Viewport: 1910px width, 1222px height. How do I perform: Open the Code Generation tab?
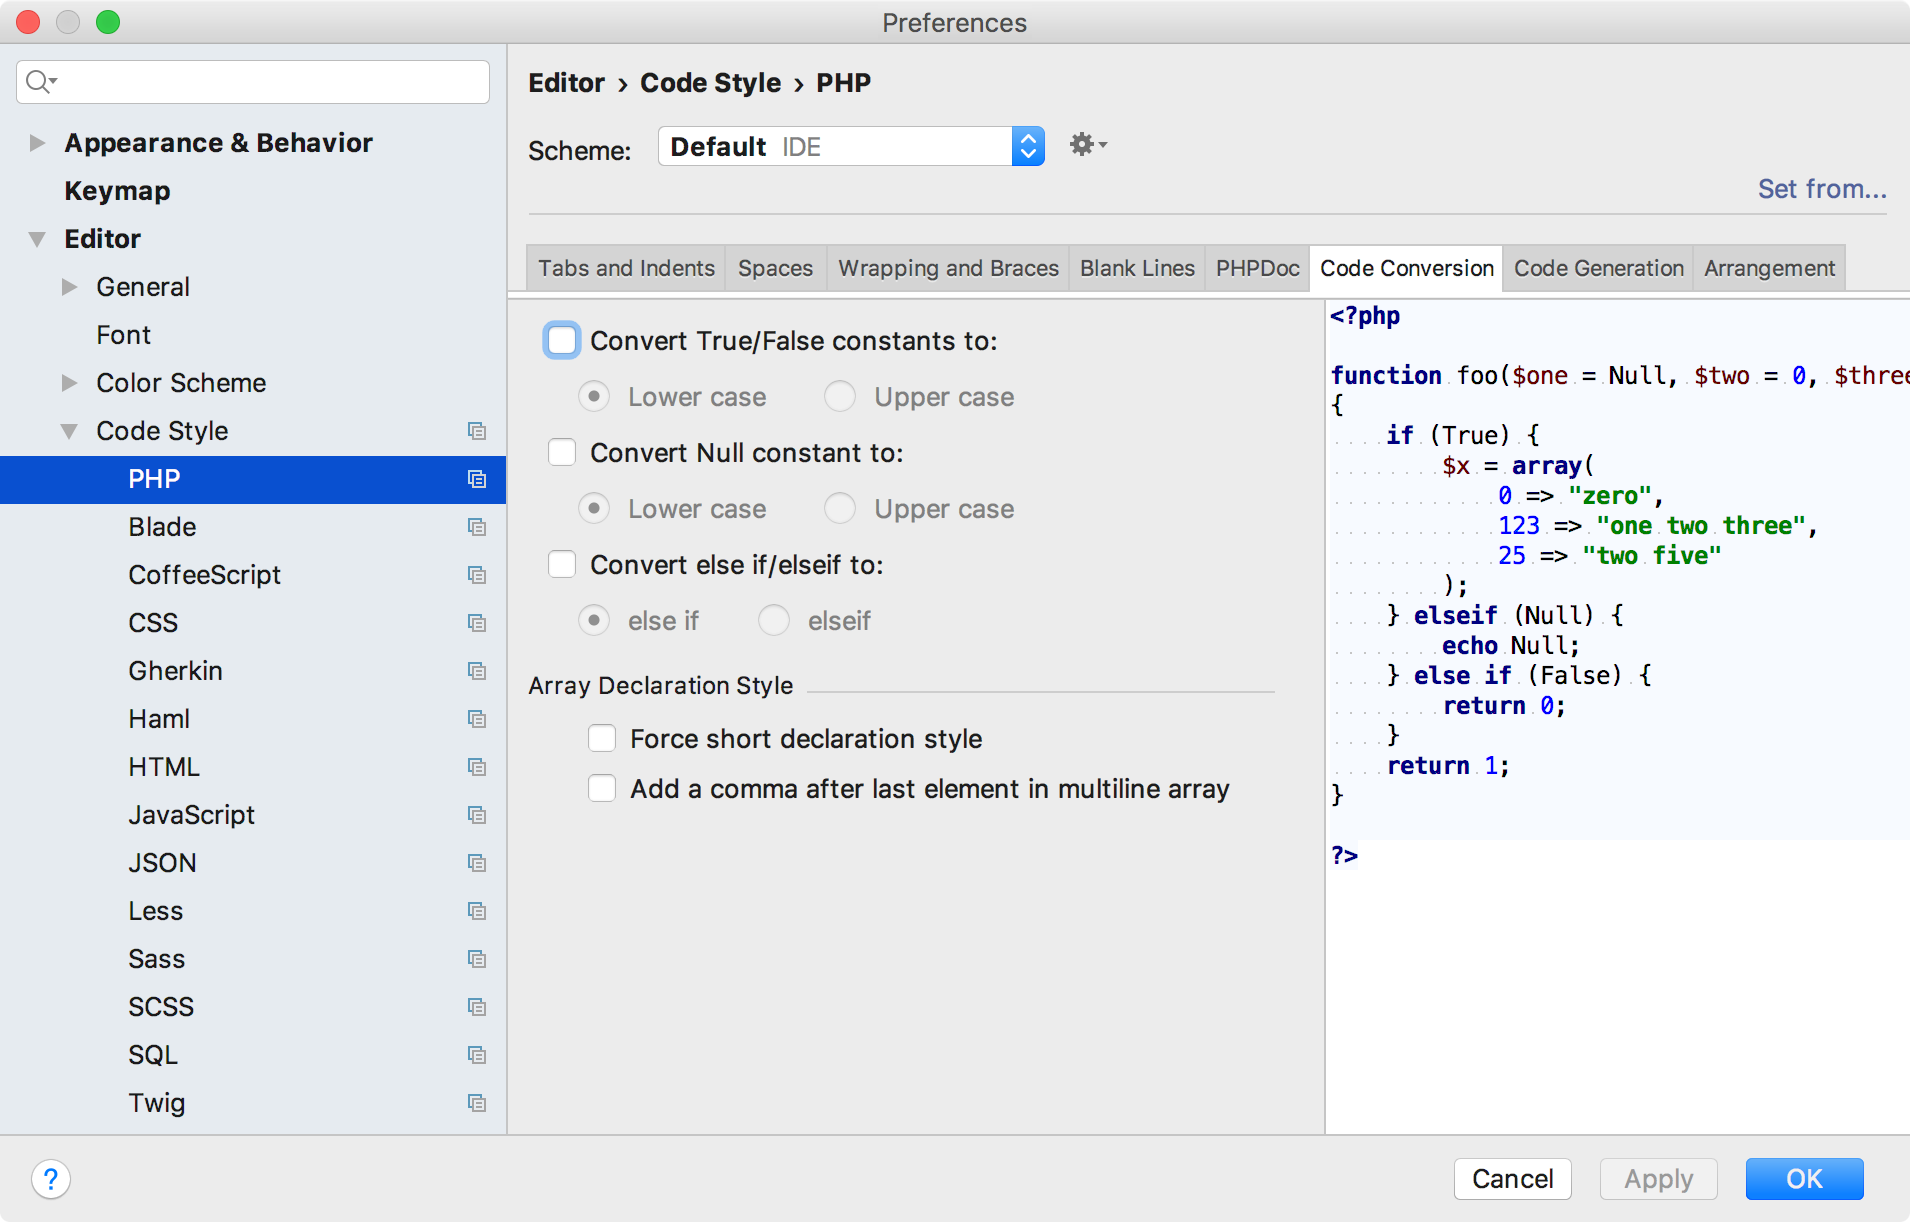point(1596,268)
